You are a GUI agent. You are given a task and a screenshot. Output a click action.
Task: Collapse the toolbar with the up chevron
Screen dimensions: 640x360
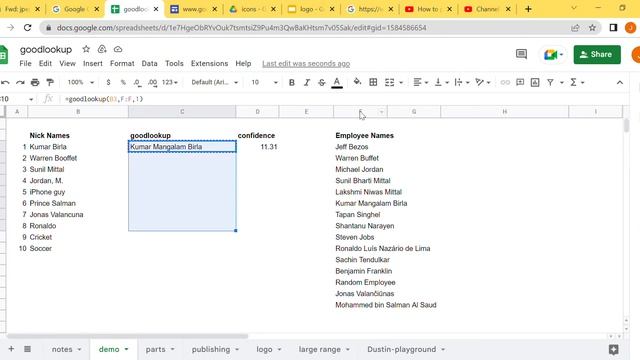coord(620,83)
